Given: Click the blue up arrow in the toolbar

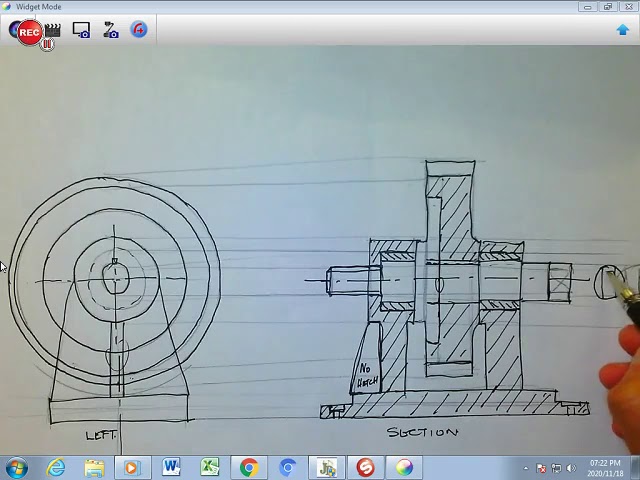Looking at the screenshot, I should pyautogui.click(x=622, y=30).
